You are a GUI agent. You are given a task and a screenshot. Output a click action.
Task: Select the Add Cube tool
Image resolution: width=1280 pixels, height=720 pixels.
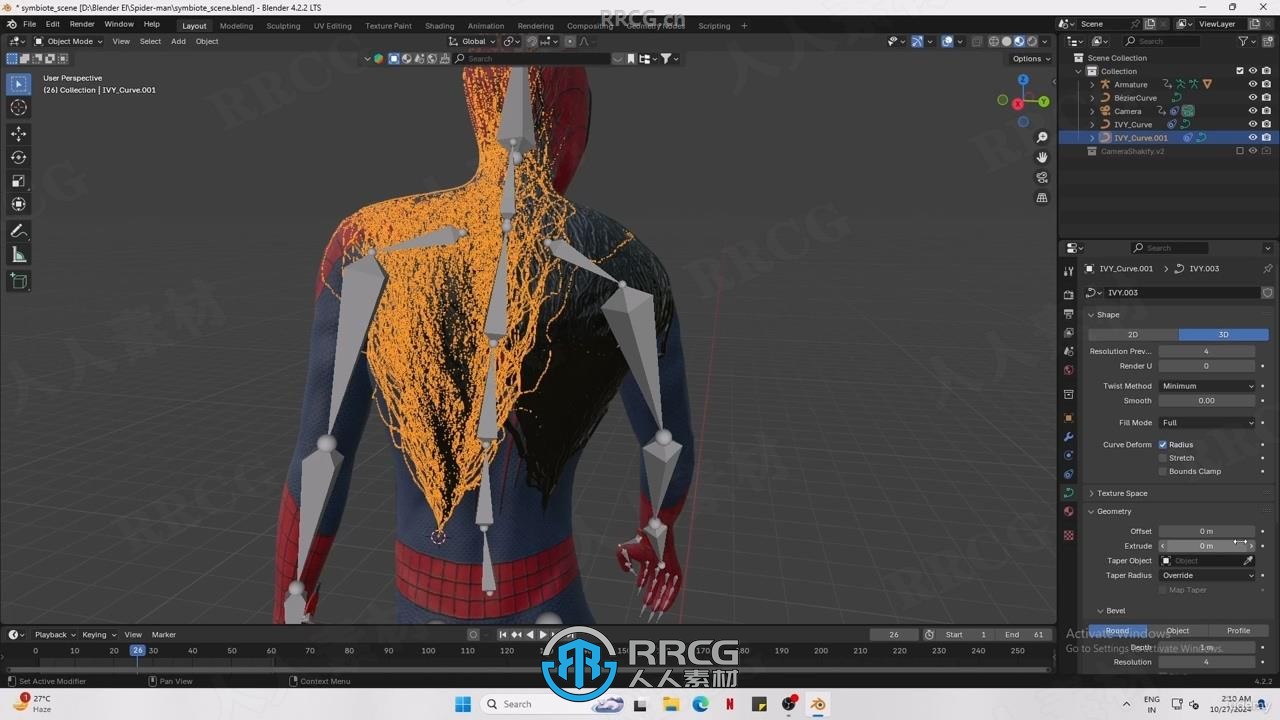(18, 282)
